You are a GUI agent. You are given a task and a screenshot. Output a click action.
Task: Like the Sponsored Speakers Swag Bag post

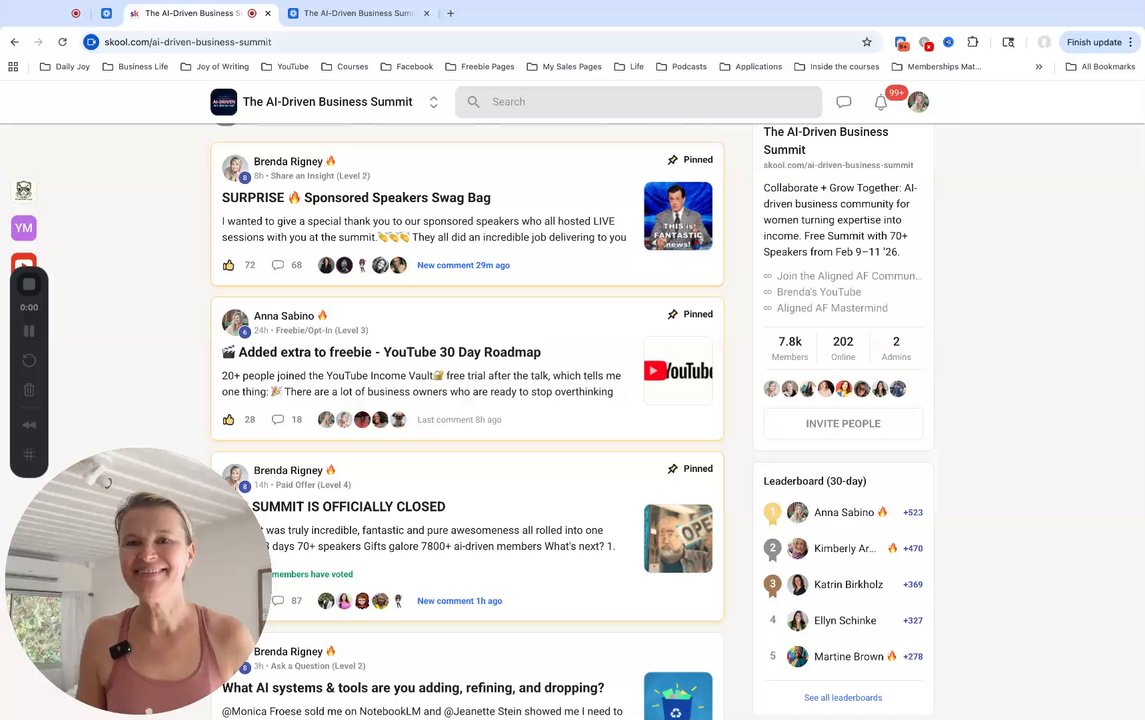tap(229, 265)
